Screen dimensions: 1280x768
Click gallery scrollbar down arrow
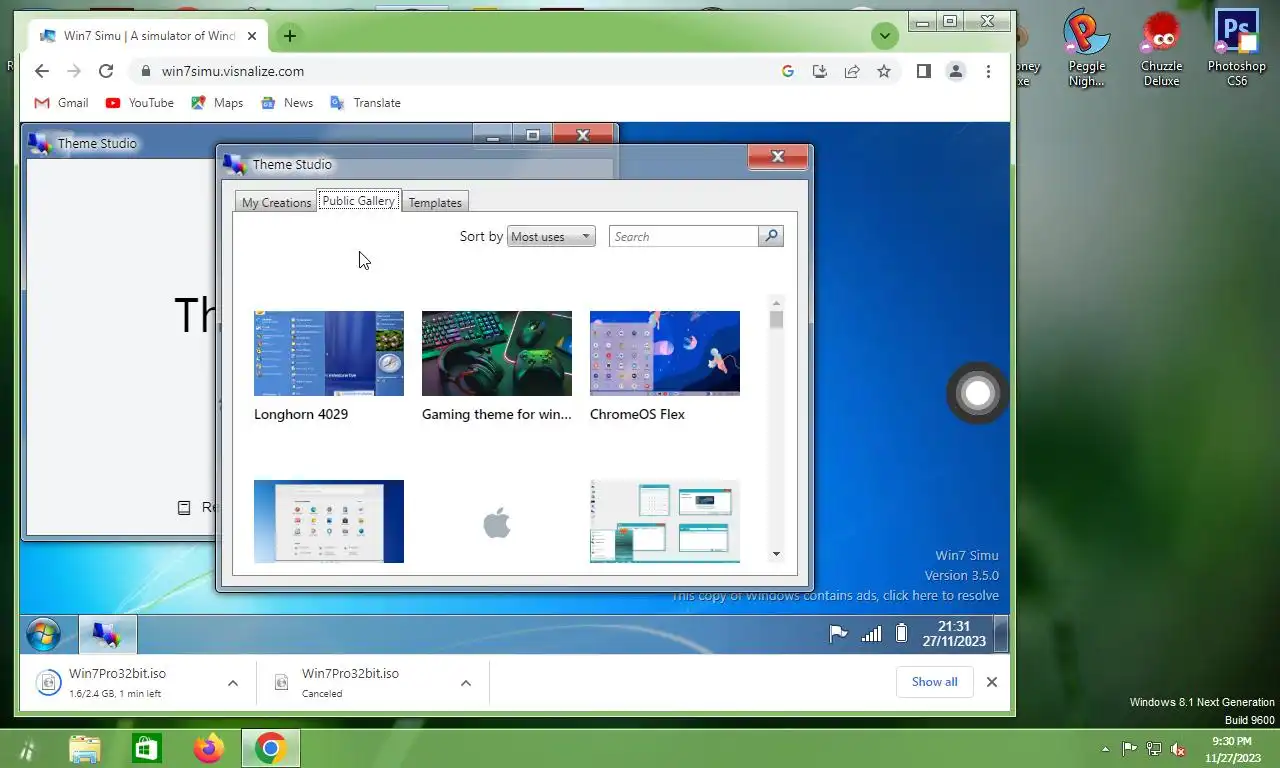(776, 554)
